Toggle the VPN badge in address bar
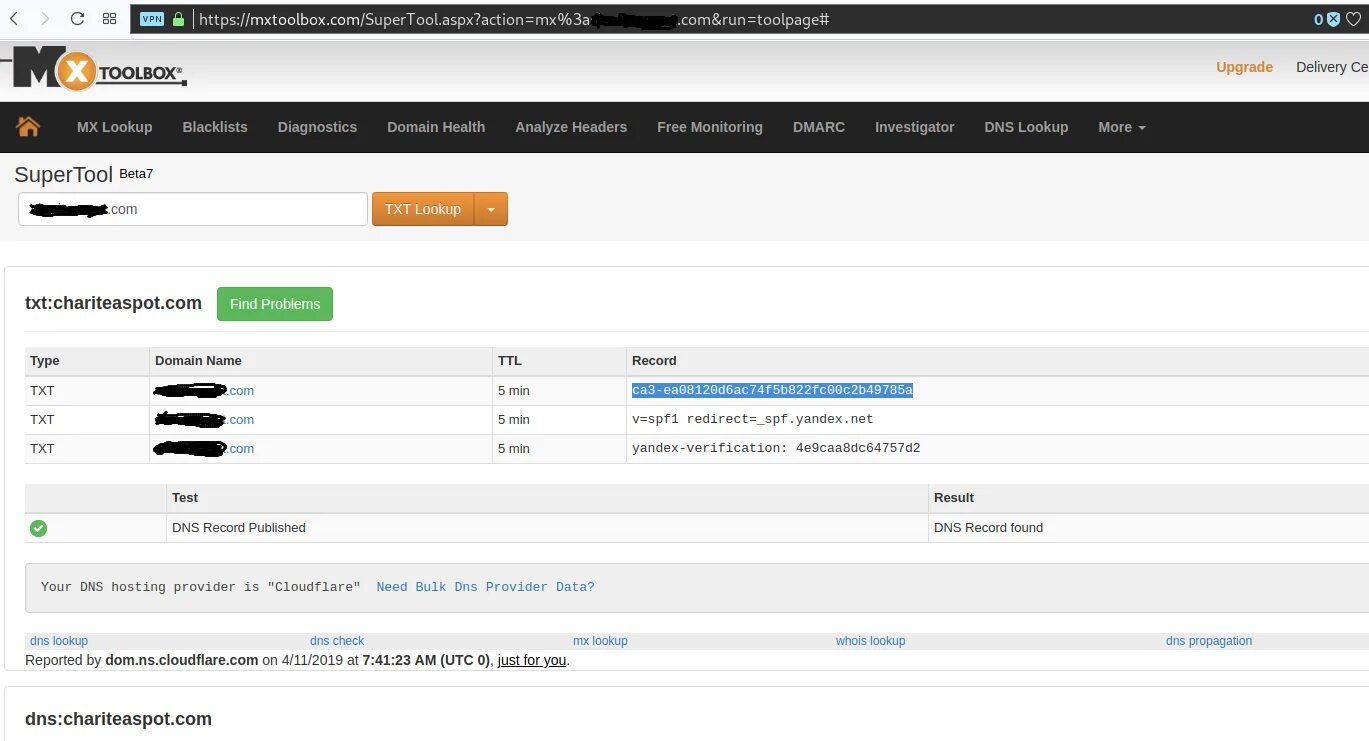 (x=152, y=19)
